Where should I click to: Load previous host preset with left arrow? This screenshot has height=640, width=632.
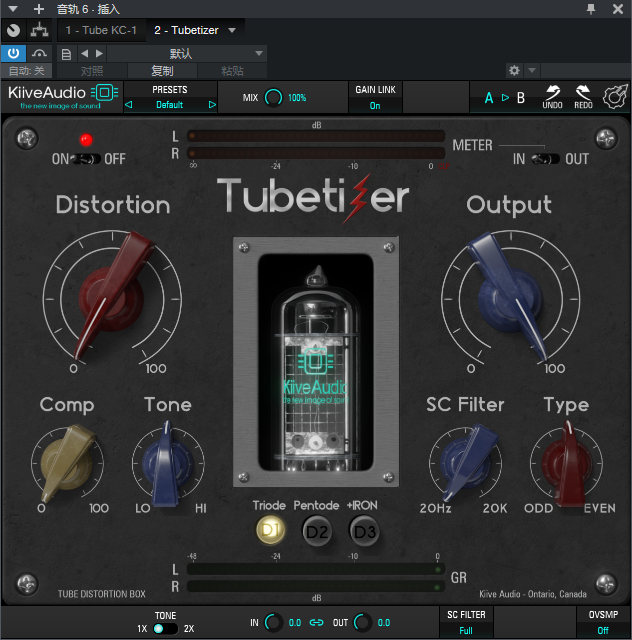pyautogui.click(x=85, y=53)
